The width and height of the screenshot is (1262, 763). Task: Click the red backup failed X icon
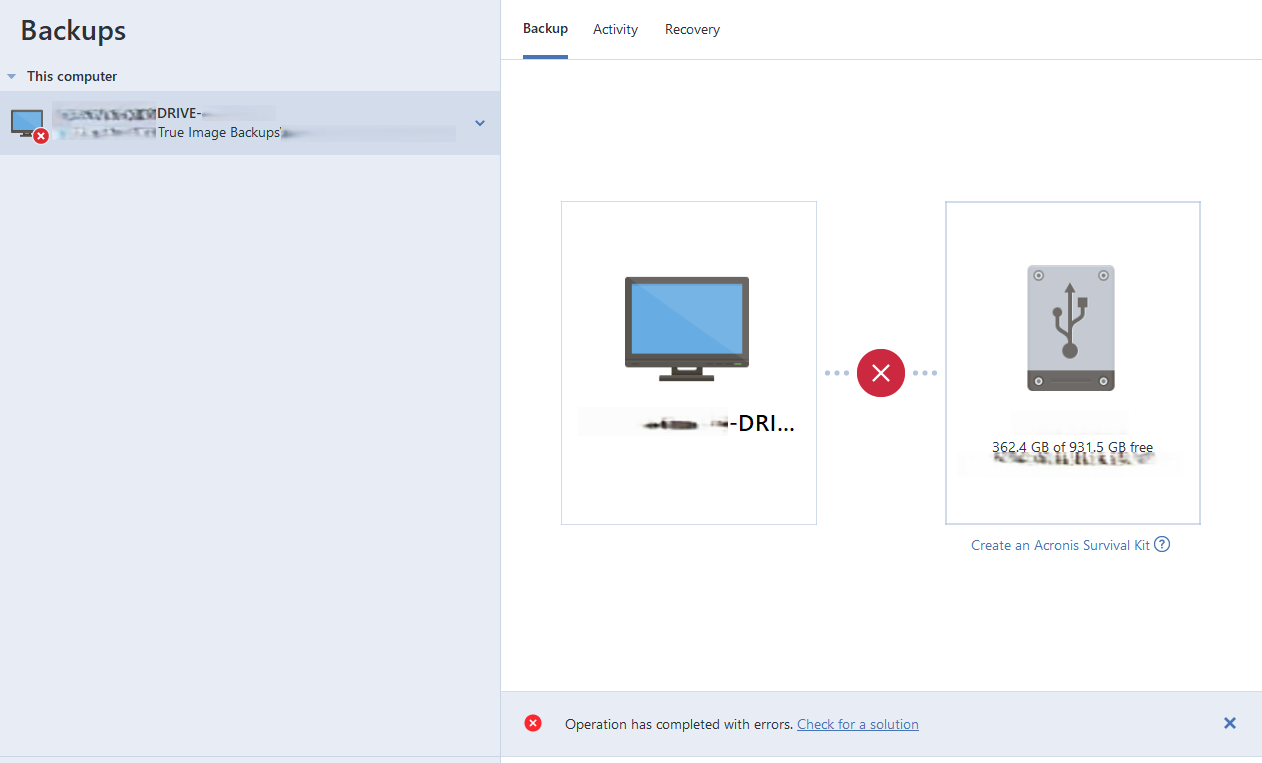coord(881,373)
